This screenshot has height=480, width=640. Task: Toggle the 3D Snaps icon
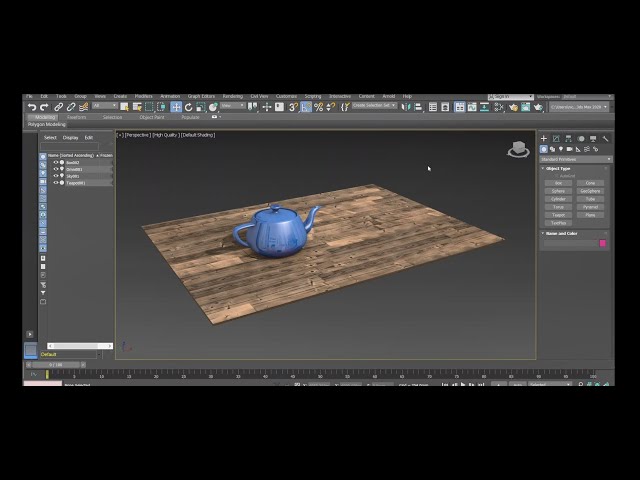[293, 107]
